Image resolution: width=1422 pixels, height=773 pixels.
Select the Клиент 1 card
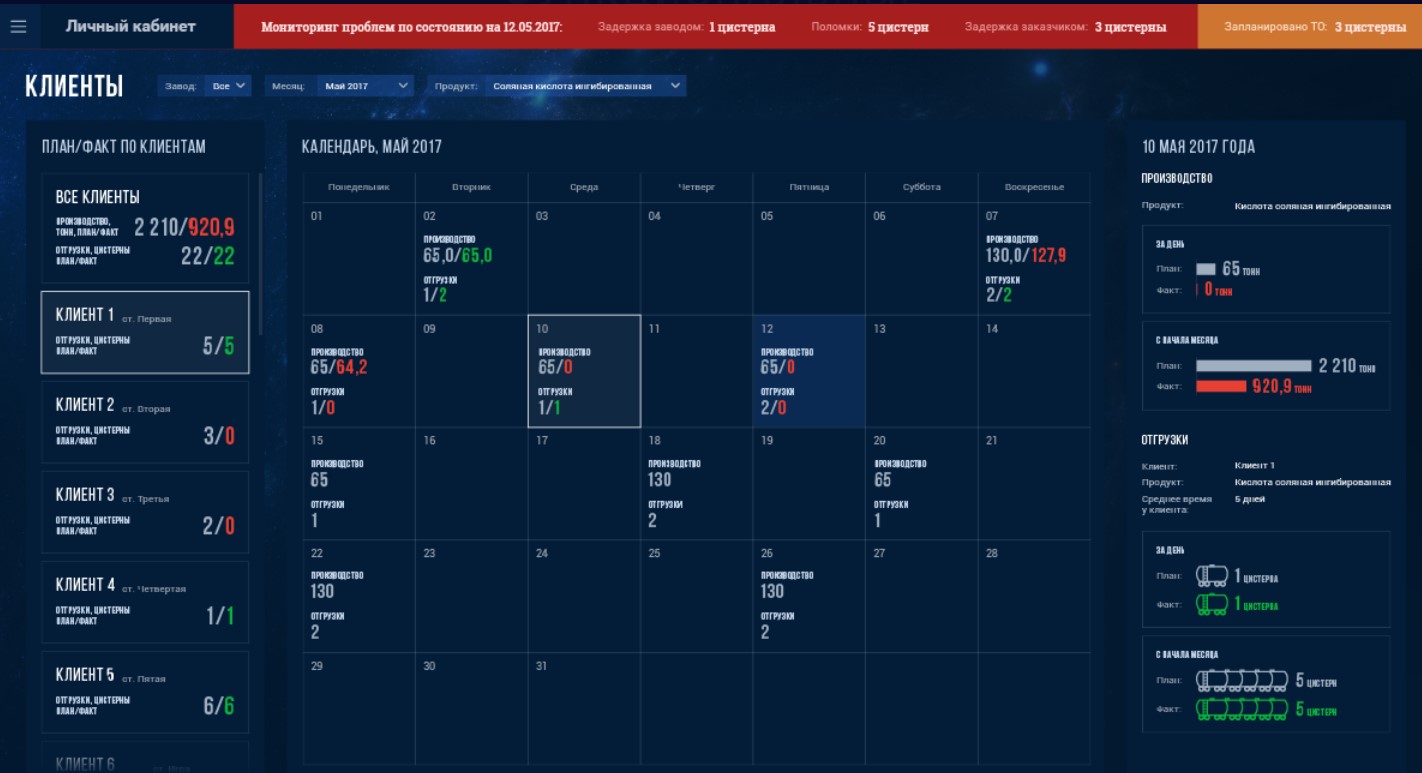(x=145, y=332)
